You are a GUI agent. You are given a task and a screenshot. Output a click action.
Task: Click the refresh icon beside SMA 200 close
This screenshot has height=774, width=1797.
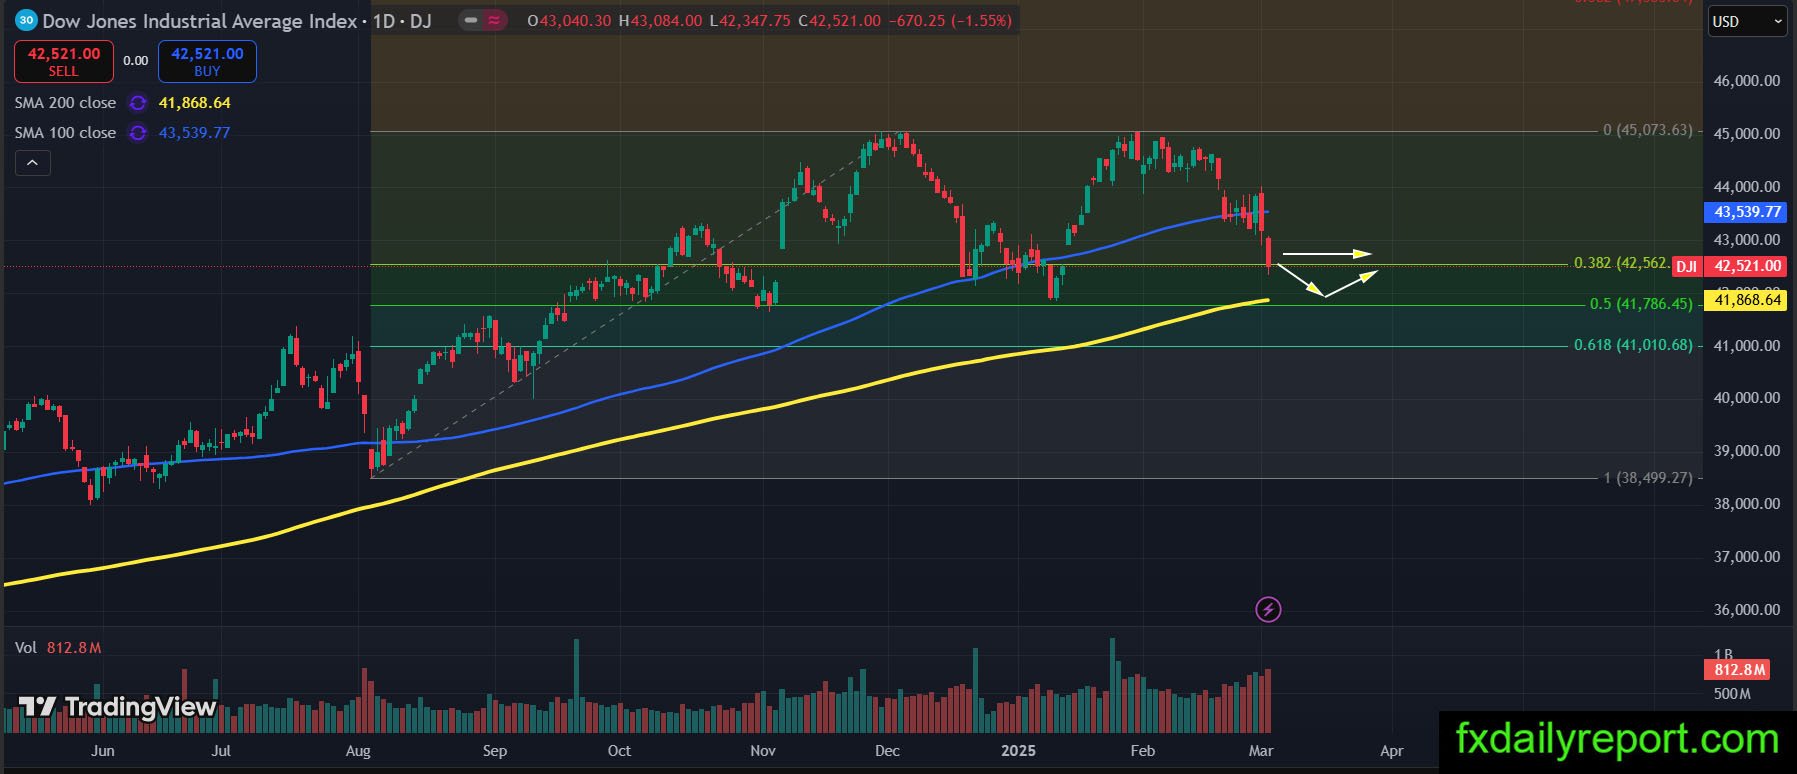tap(138, 103)
